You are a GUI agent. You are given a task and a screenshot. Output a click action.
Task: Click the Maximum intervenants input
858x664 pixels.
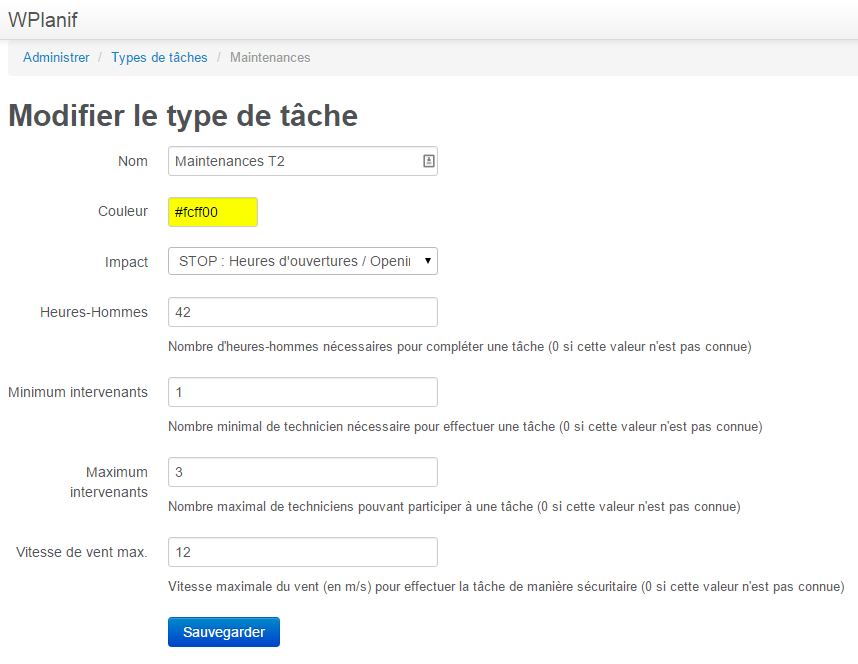(x=302, y=471)
